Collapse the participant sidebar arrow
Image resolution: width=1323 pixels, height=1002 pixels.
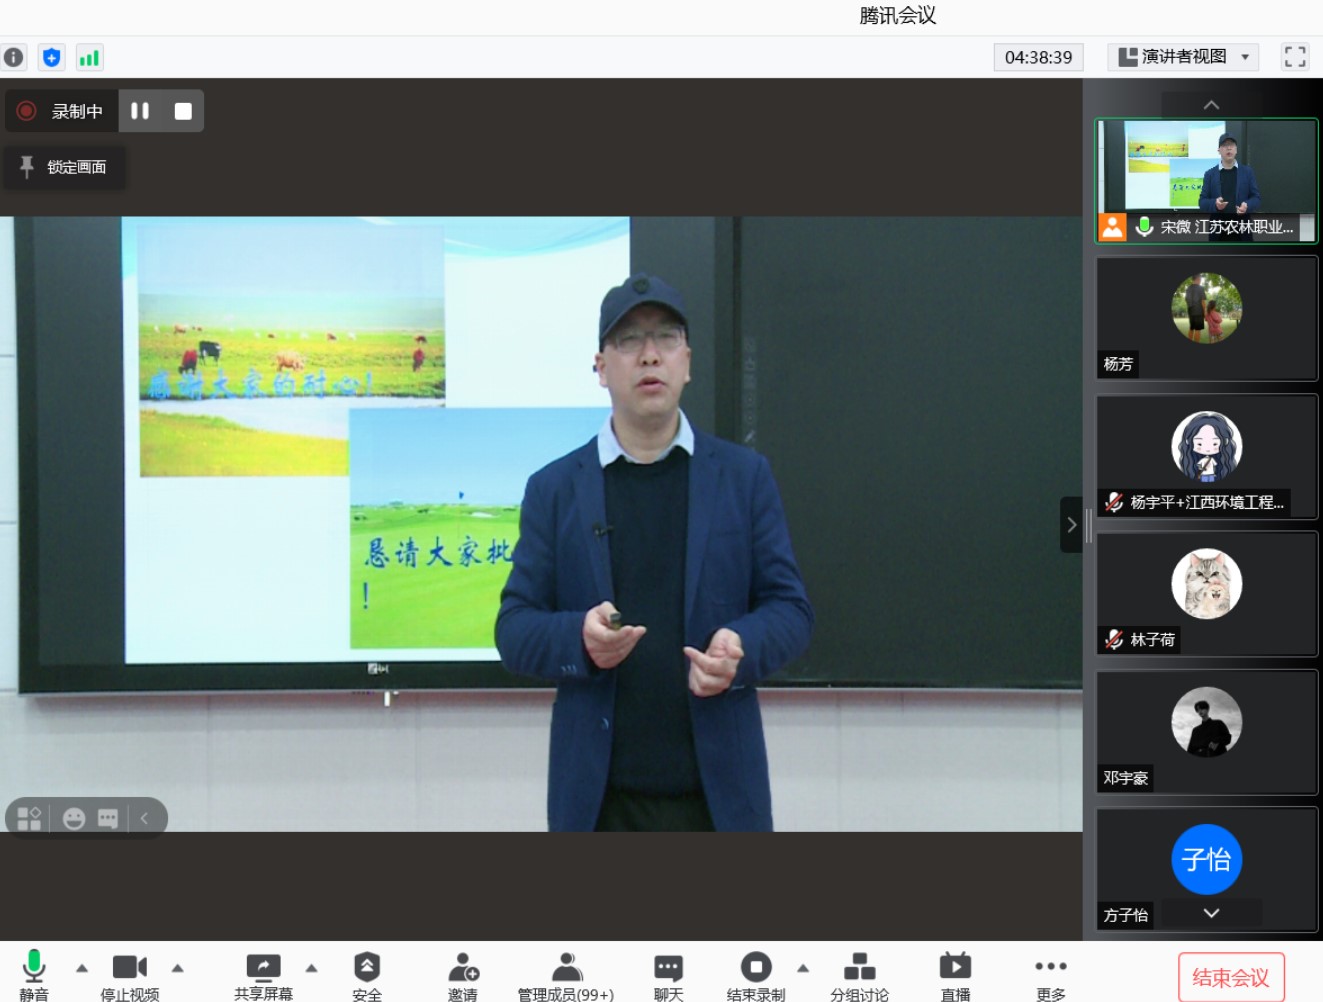pos(1071,525)
